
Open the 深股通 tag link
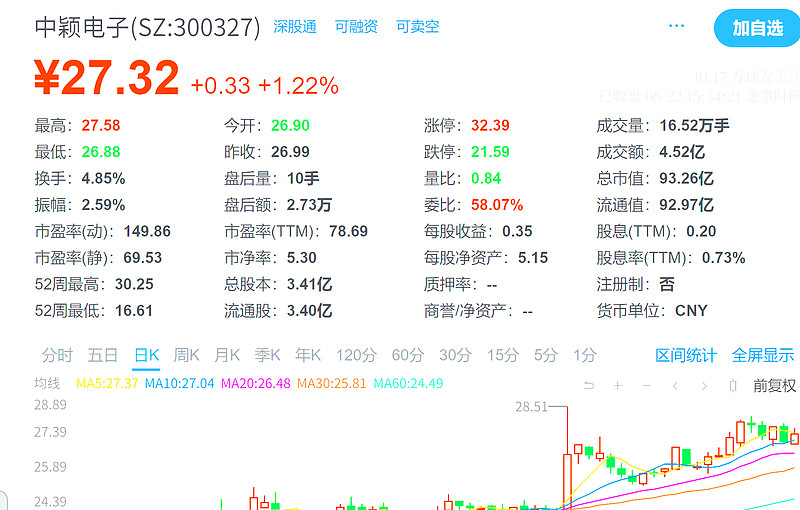(295, 27)
